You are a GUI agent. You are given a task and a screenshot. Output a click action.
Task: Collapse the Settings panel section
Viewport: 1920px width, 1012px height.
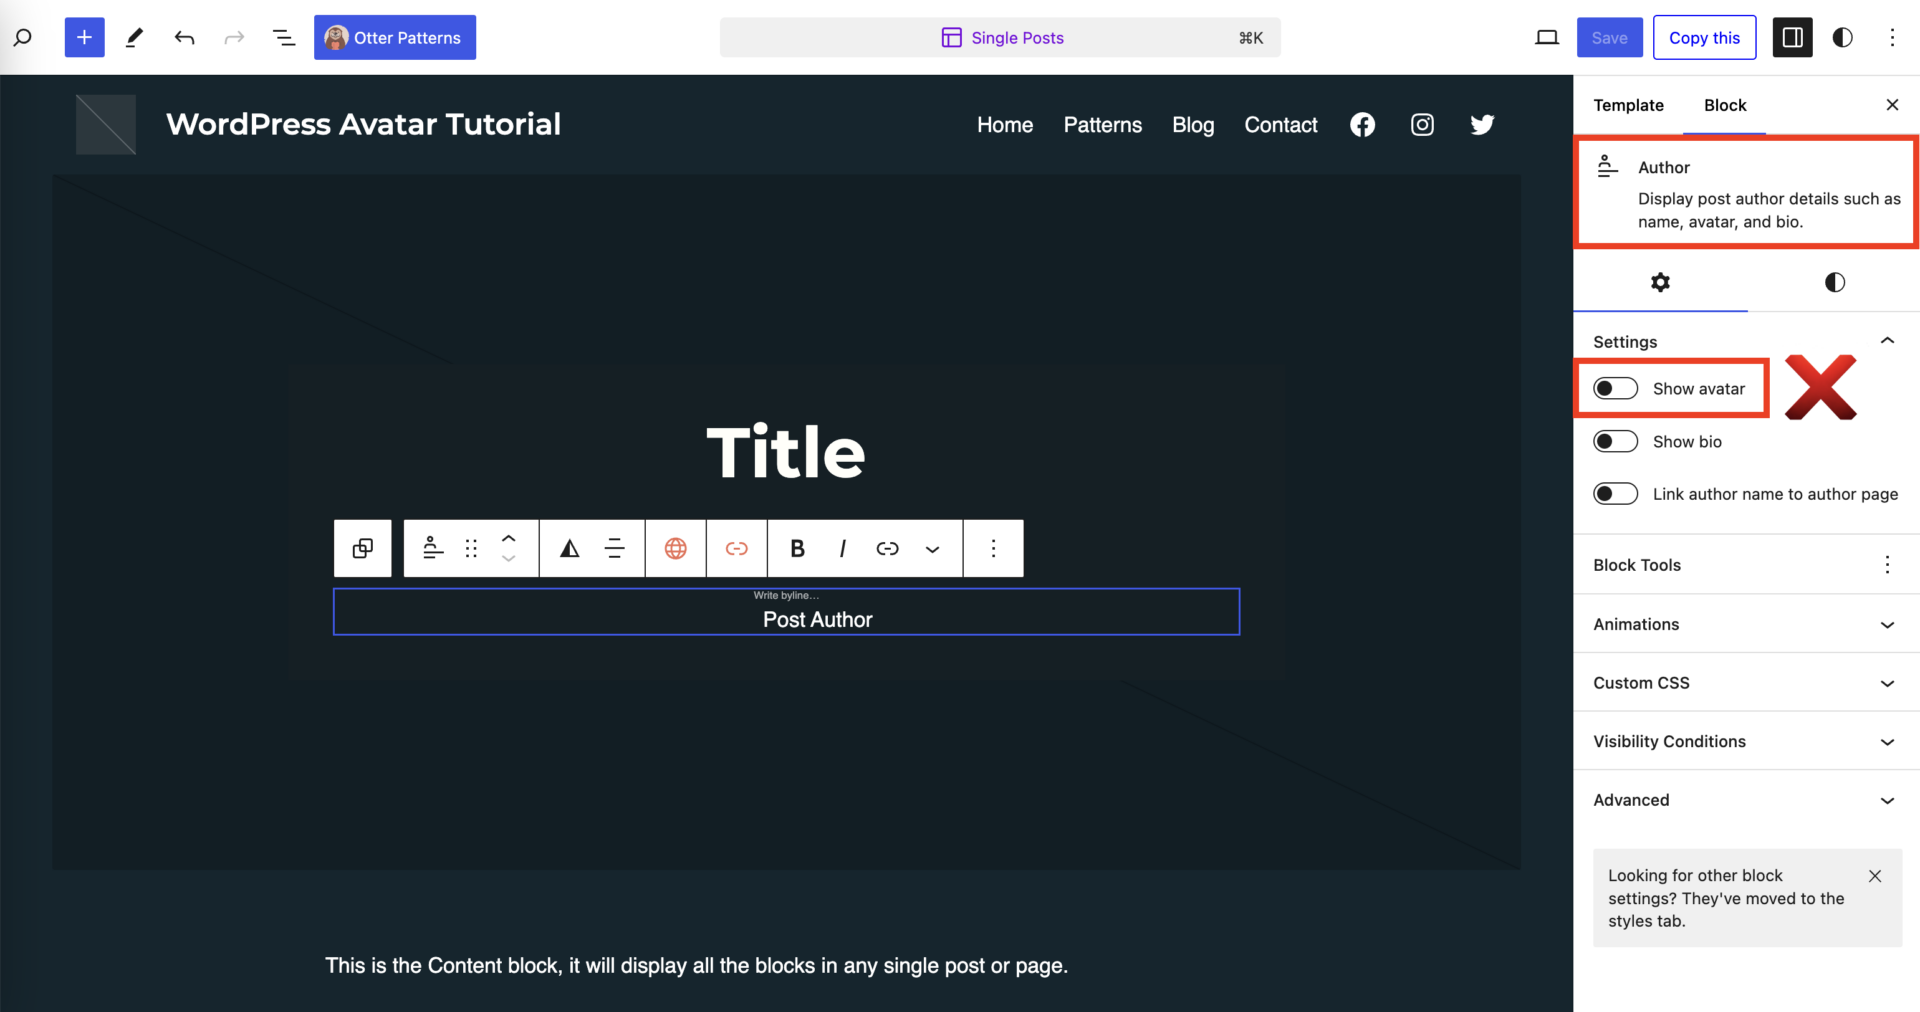click(x=1888, y=341)
